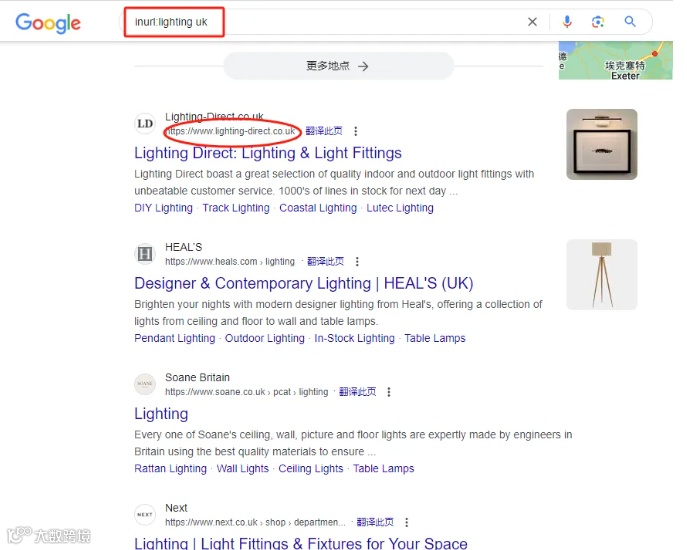The width and height of the screenshot is (687, 550).
Task: Click the Next favicon
Action: (x=145, y=515)
